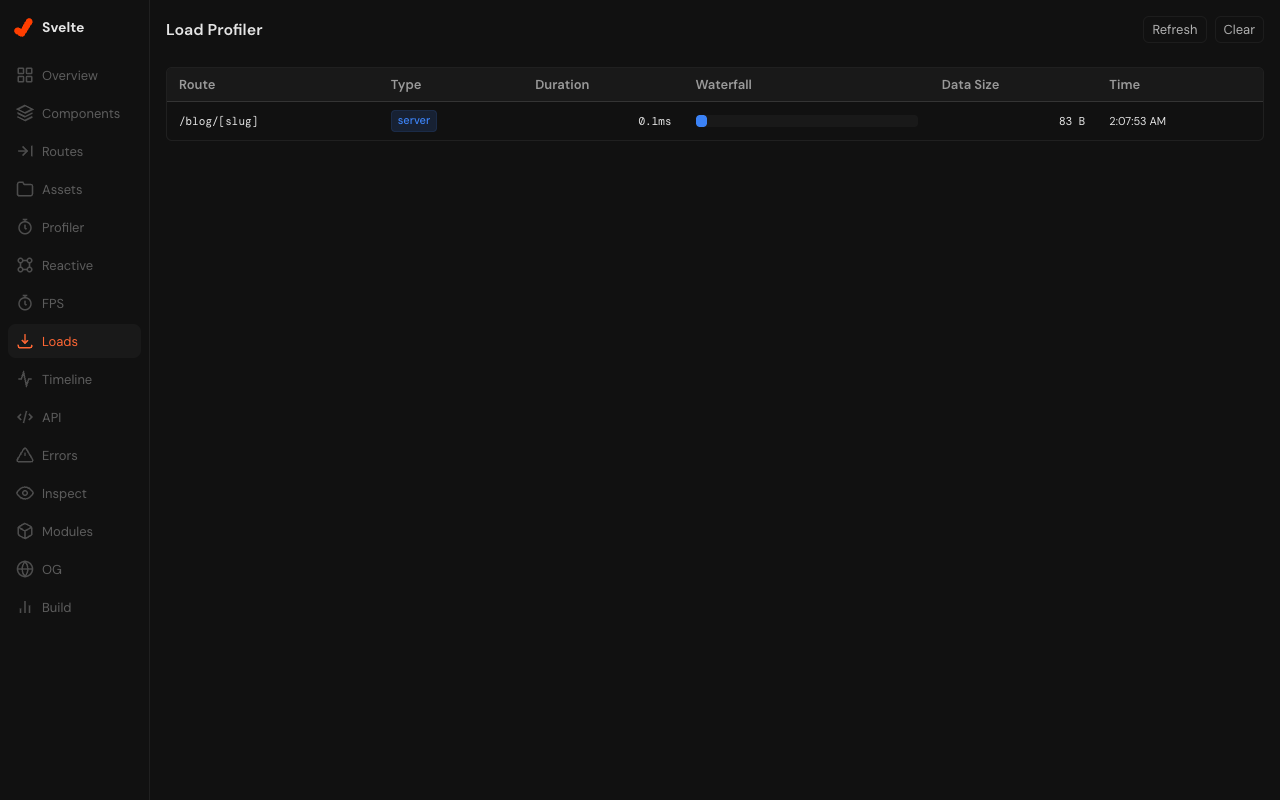Click the OG globe icon

pyautogui.click(x=25, y=569)
